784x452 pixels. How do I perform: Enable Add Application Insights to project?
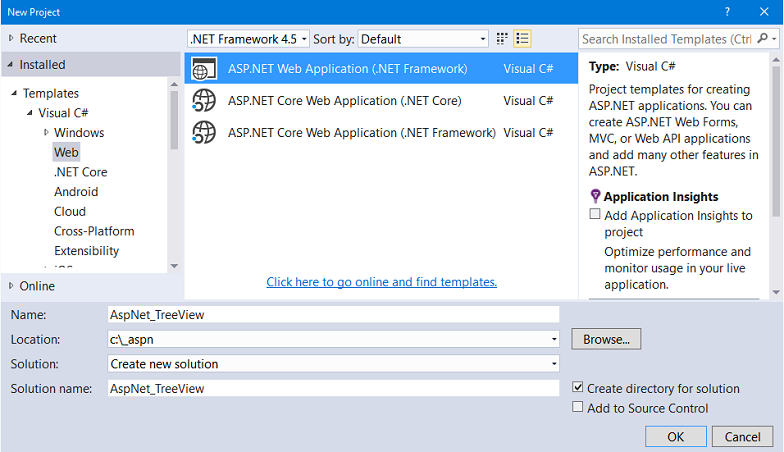tap(594, 214)
